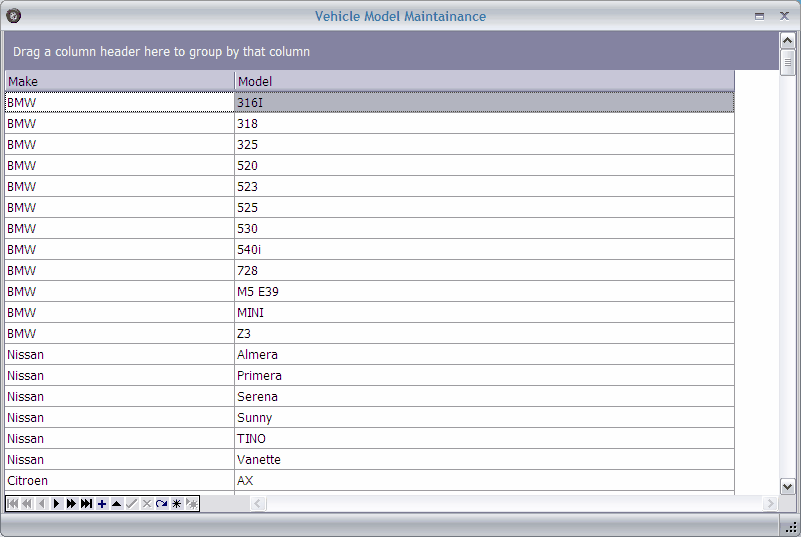This screenshot has width=801, height=537.
Task: Click Nissan make cell in Almera row
Action: click(x=120, y=354)
